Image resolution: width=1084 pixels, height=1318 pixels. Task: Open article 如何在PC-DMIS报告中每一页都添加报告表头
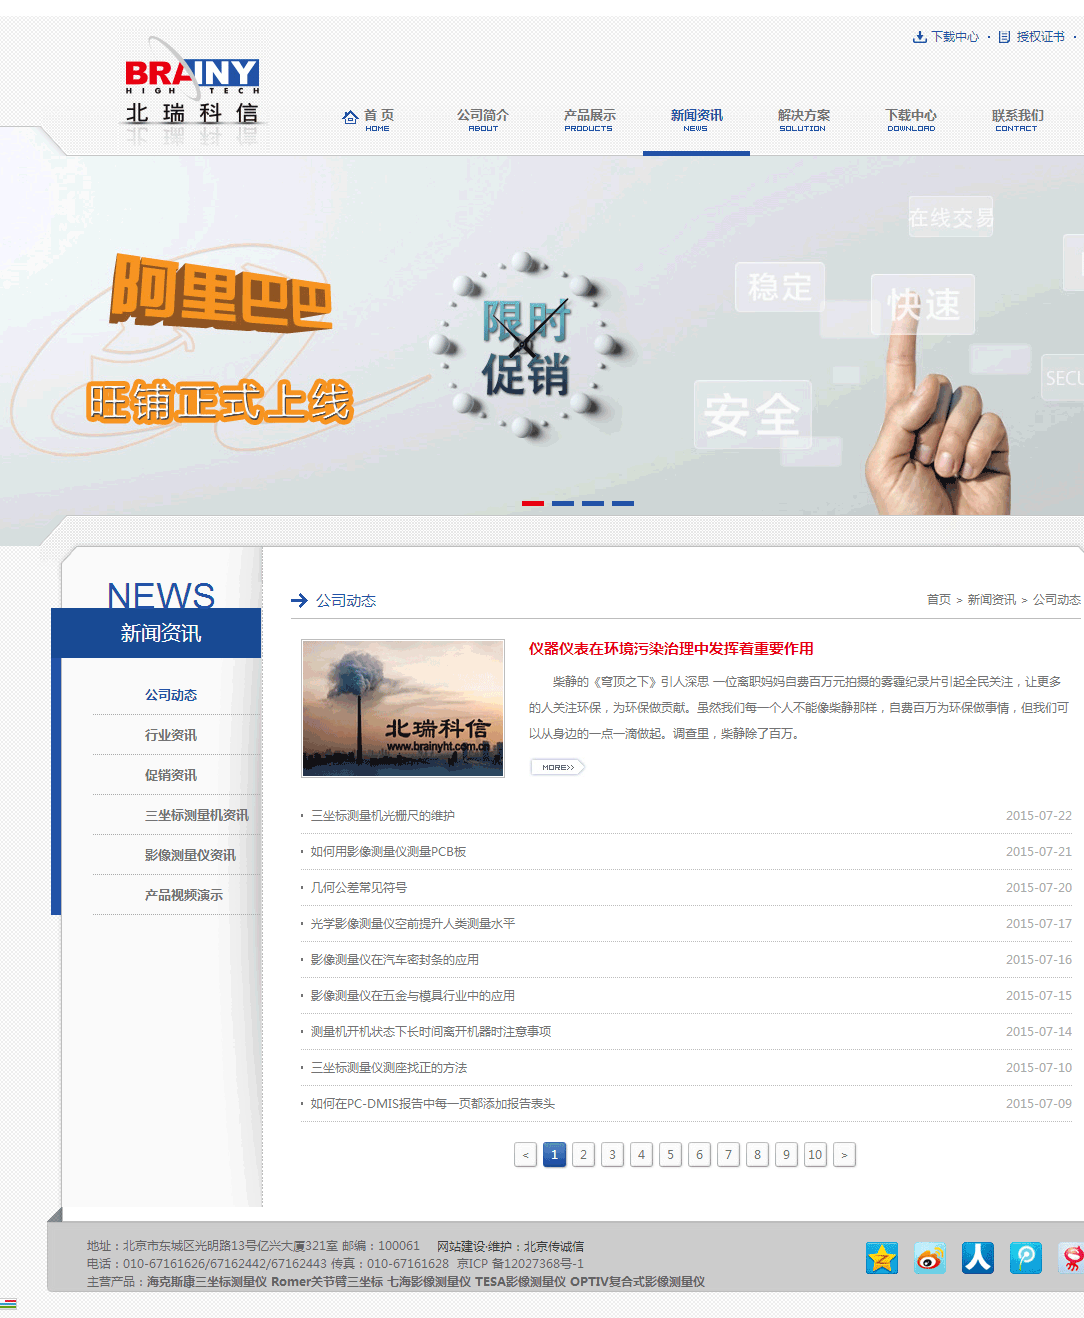[433, 1104]
